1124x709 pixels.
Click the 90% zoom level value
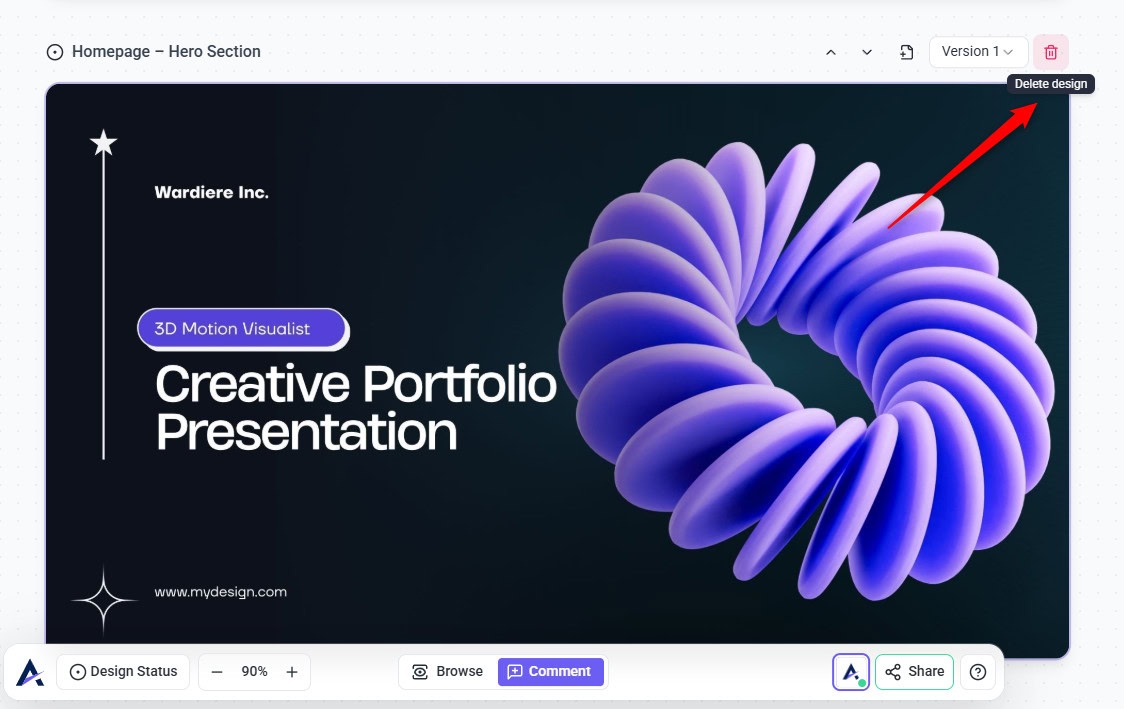254,672
